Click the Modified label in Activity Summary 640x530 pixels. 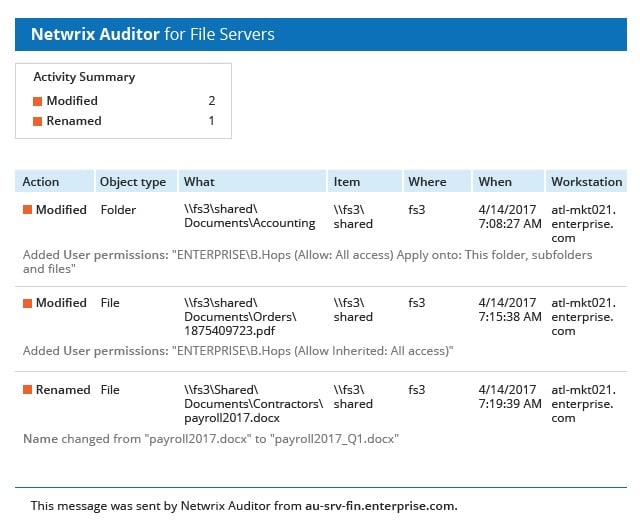click(x=72, y=101)
